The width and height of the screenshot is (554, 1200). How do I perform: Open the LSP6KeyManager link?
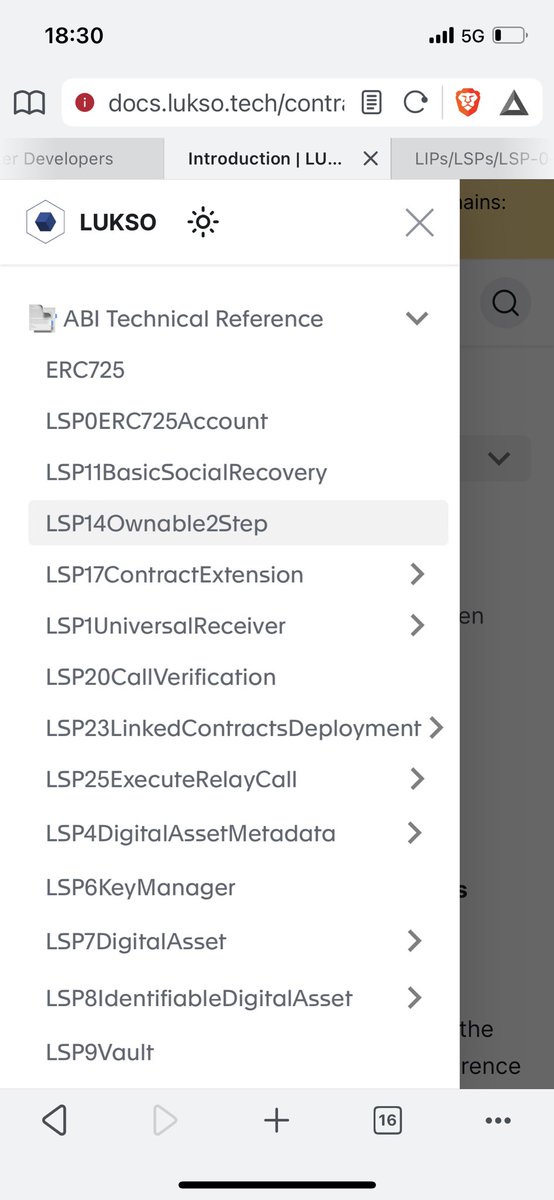141,887
